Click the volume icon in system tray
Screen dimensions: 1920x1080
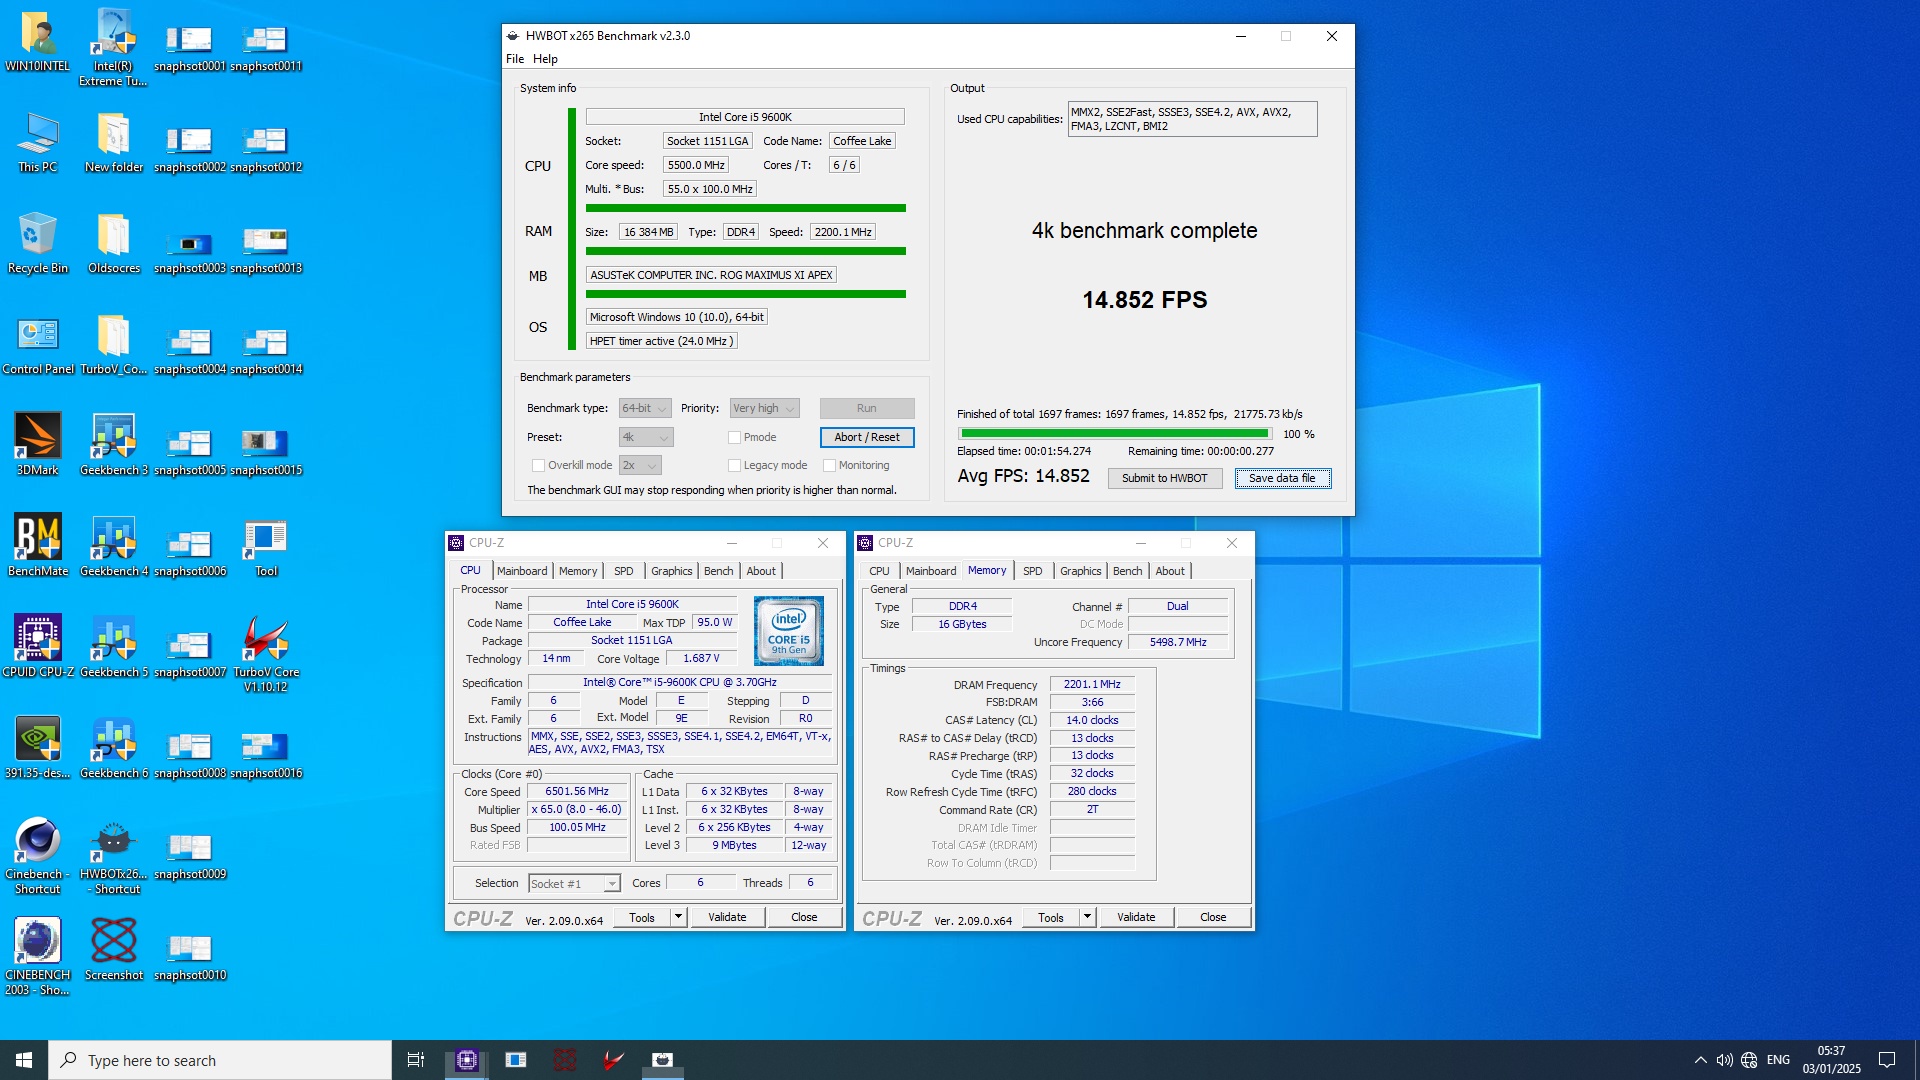1724,1060
